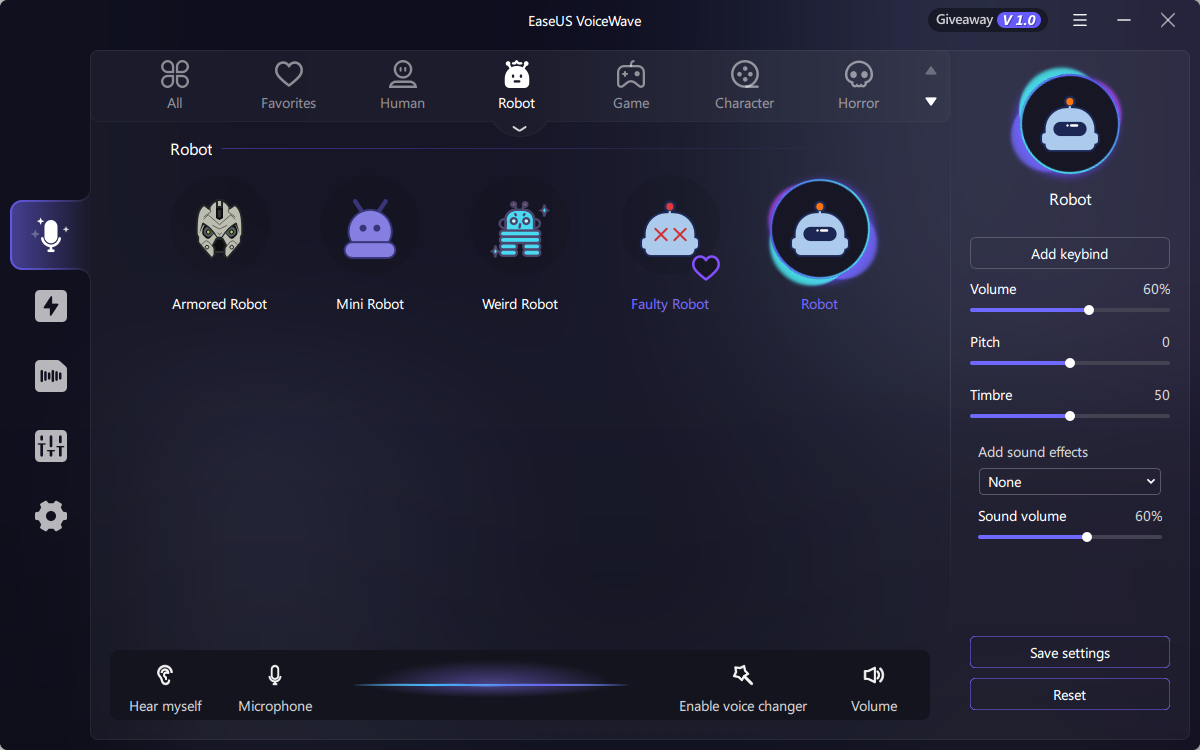The image size is (1200, 750).
Task: Click the Add keybind button
Action: (x=1070, y=254)
